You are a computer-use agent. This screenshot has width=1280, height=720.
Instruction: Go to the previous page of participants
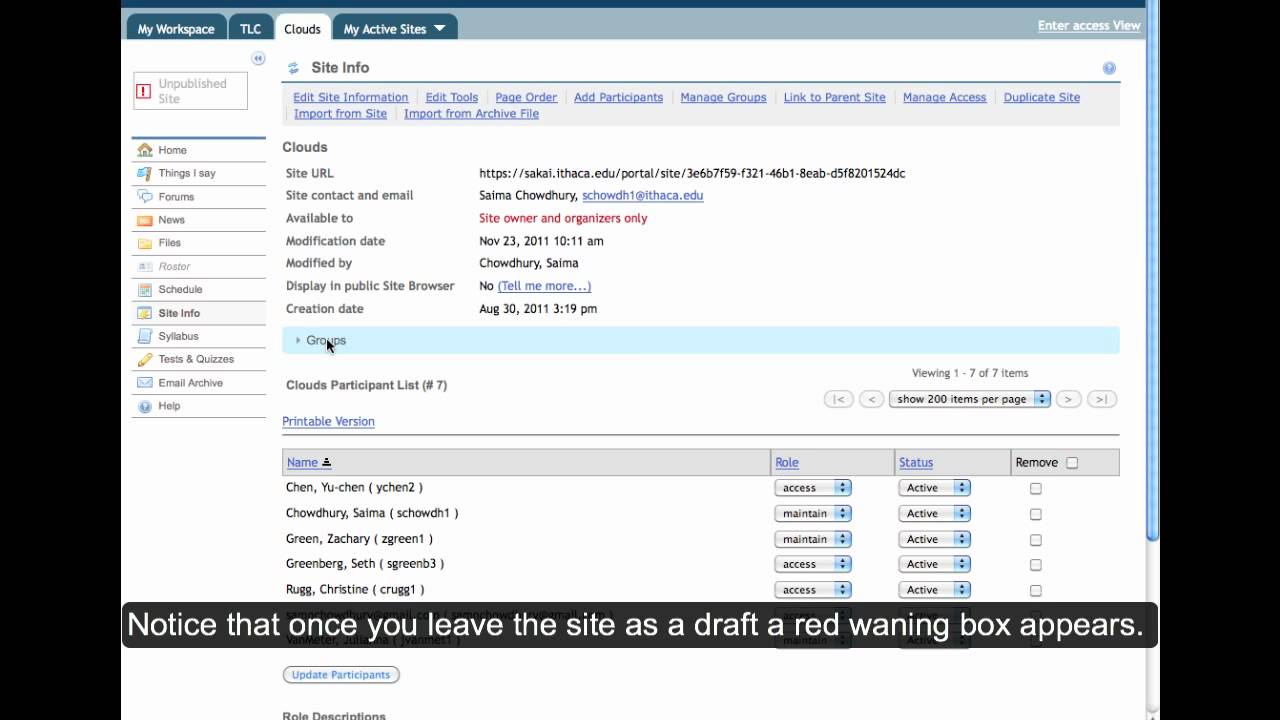tap(871, 399)
